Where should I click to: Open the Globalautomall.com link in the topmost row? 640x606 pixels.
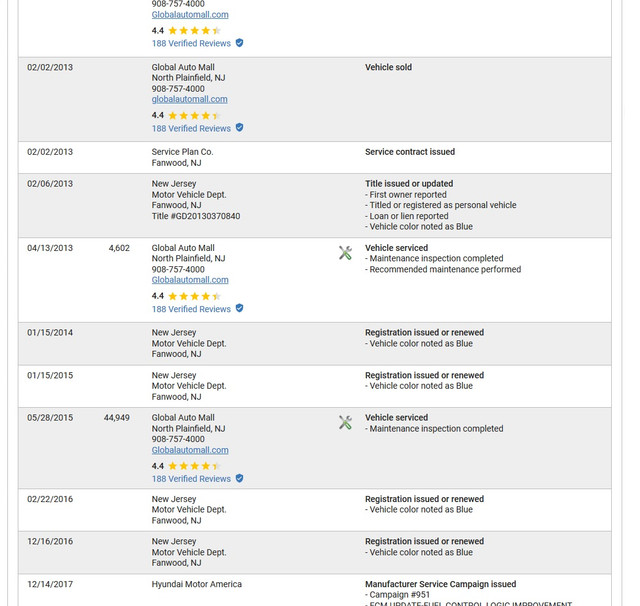[190, 15]
